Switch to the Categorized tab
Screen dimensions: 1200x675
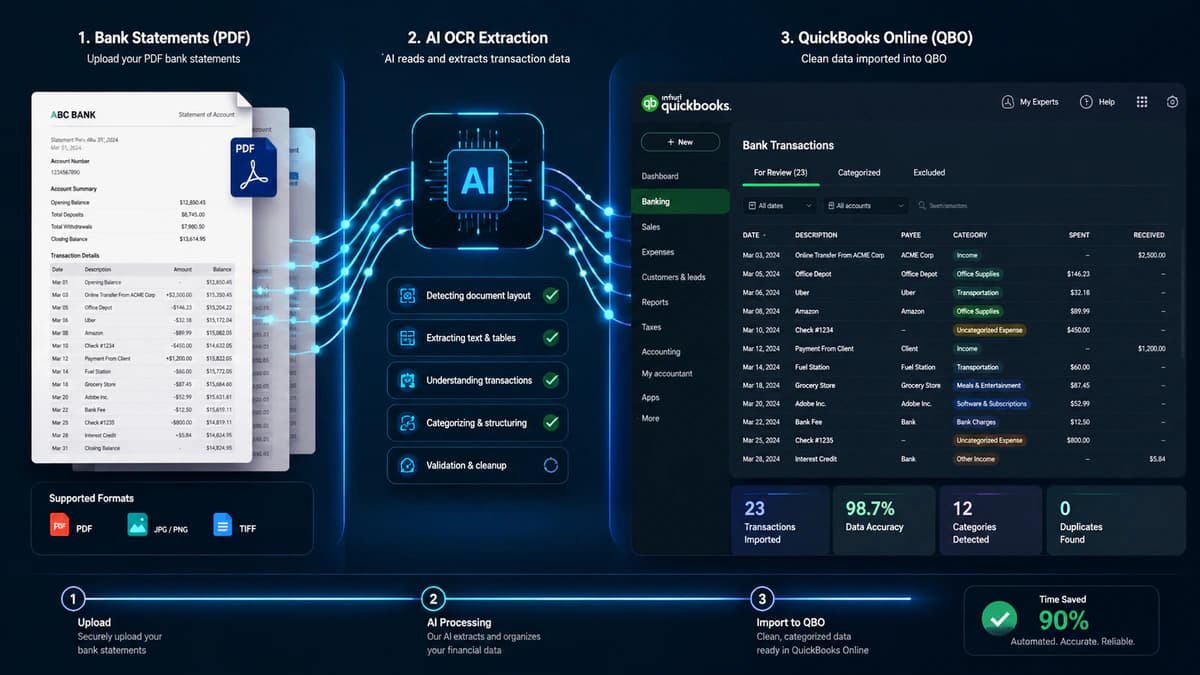(859, 172)
